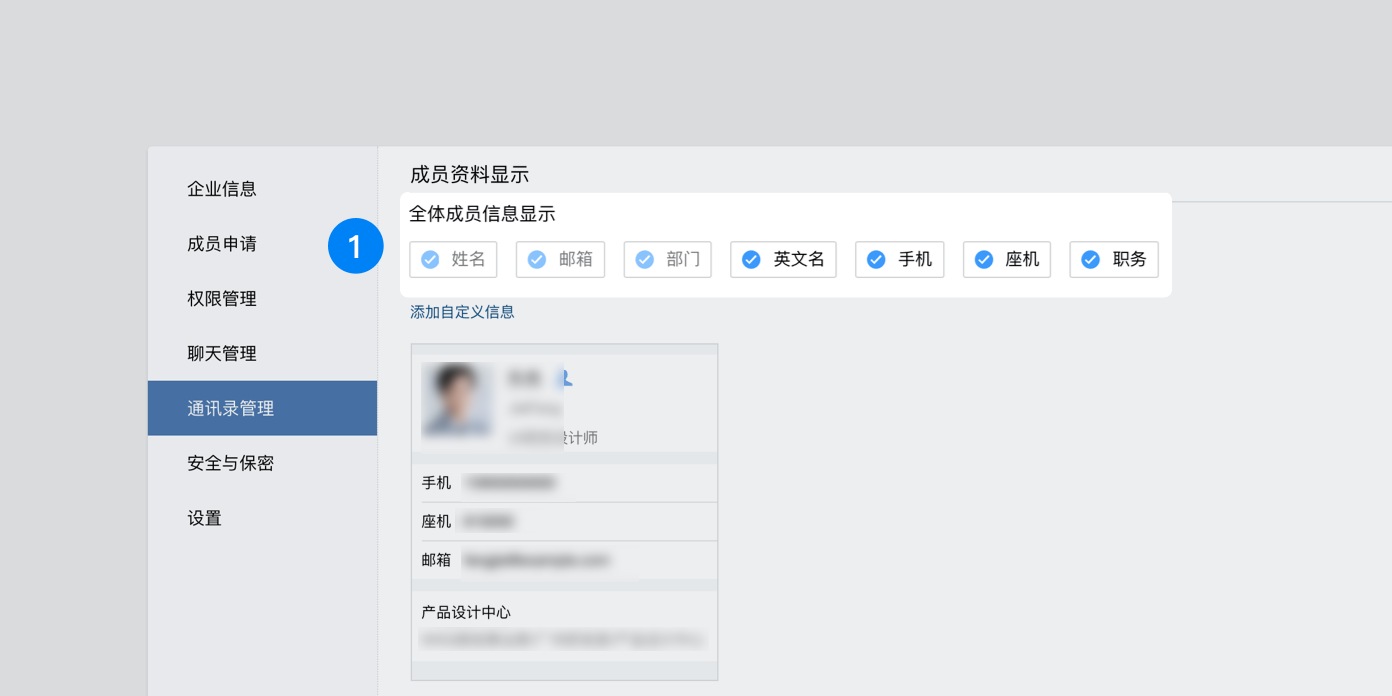Go to 权限管理 section
The height and width of the screenshot is (696, 1392).
tap(262, 298)
